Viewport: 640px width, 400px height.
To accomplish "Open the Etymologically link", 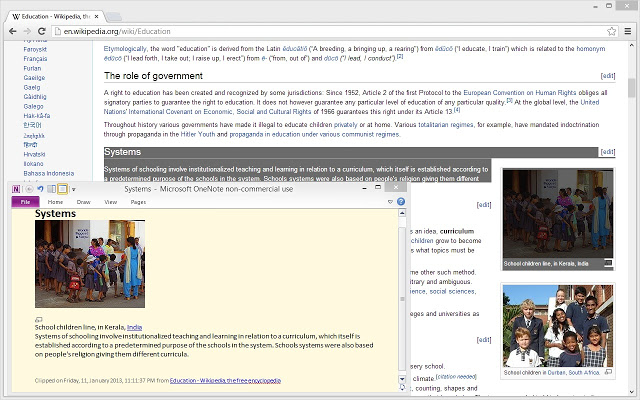I will point(125,49).
